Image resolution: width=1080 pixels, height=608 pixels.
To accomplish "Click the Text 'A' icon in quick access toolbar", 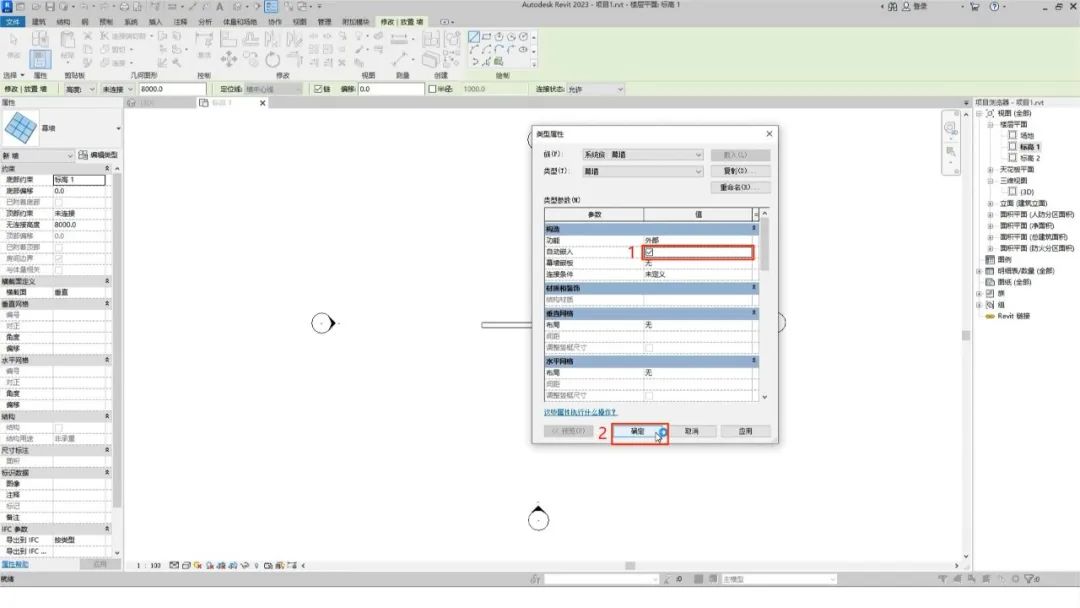I will pyautogui.click(x=220, y=6).
